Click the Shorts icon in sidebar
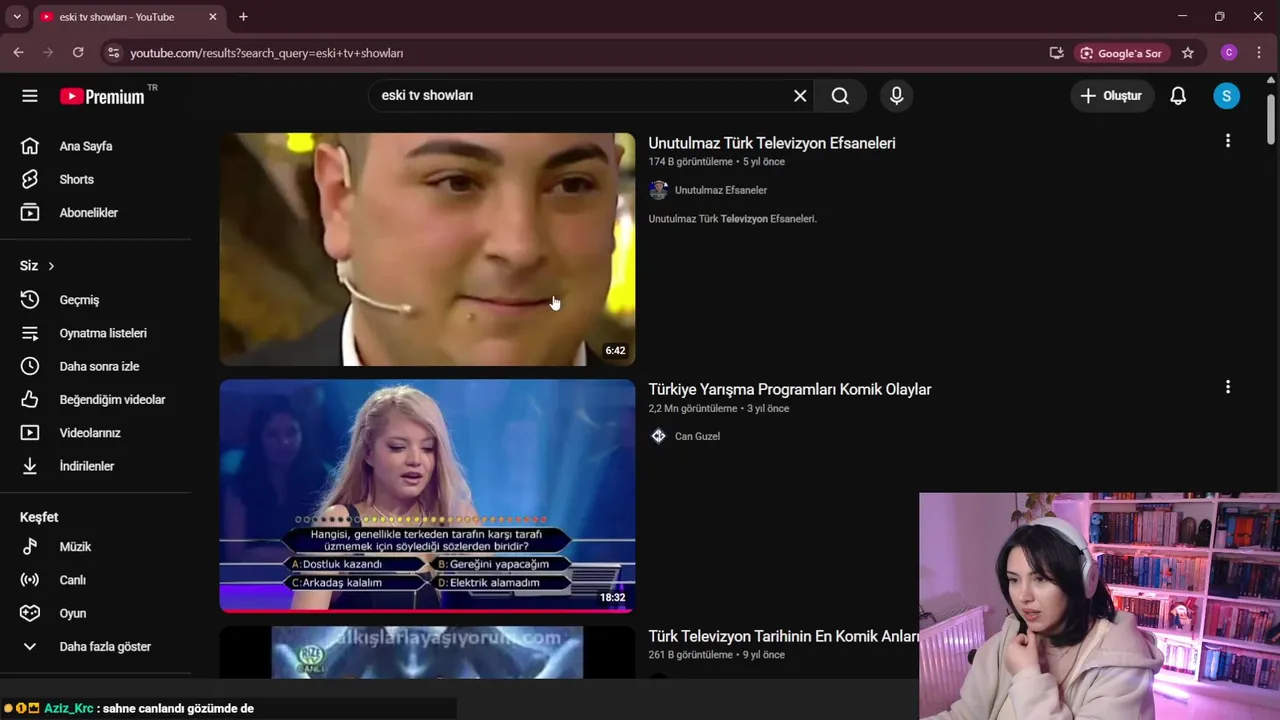Screen dimensions: 1280x720 pyautogui.click(x=30, y=179)
